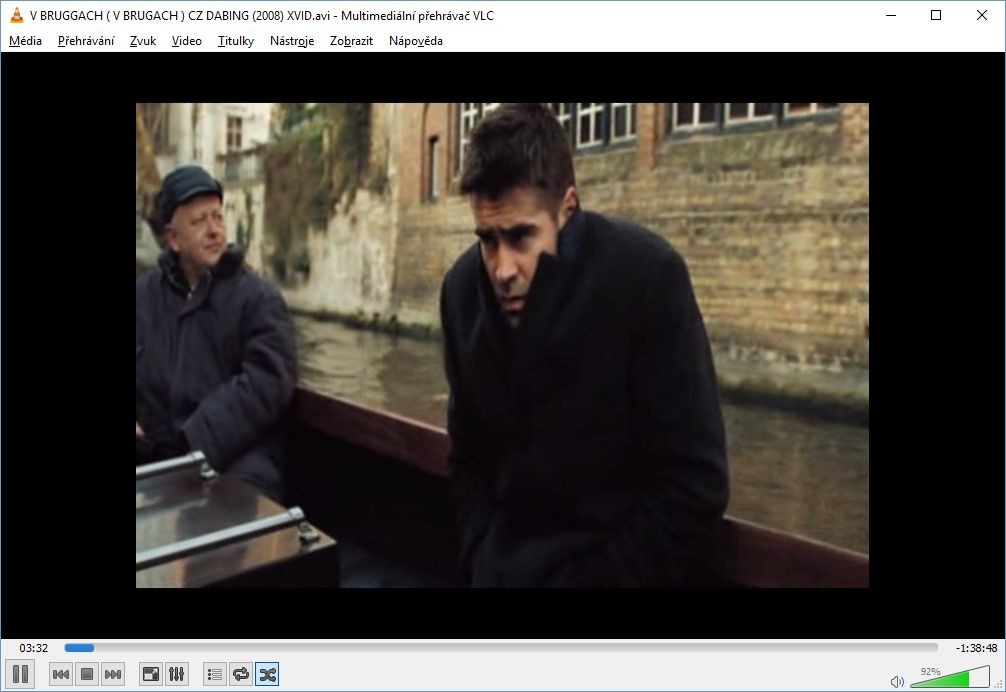Skip to the next media item
The image size is (1006, 692).
tap(112, 674)
